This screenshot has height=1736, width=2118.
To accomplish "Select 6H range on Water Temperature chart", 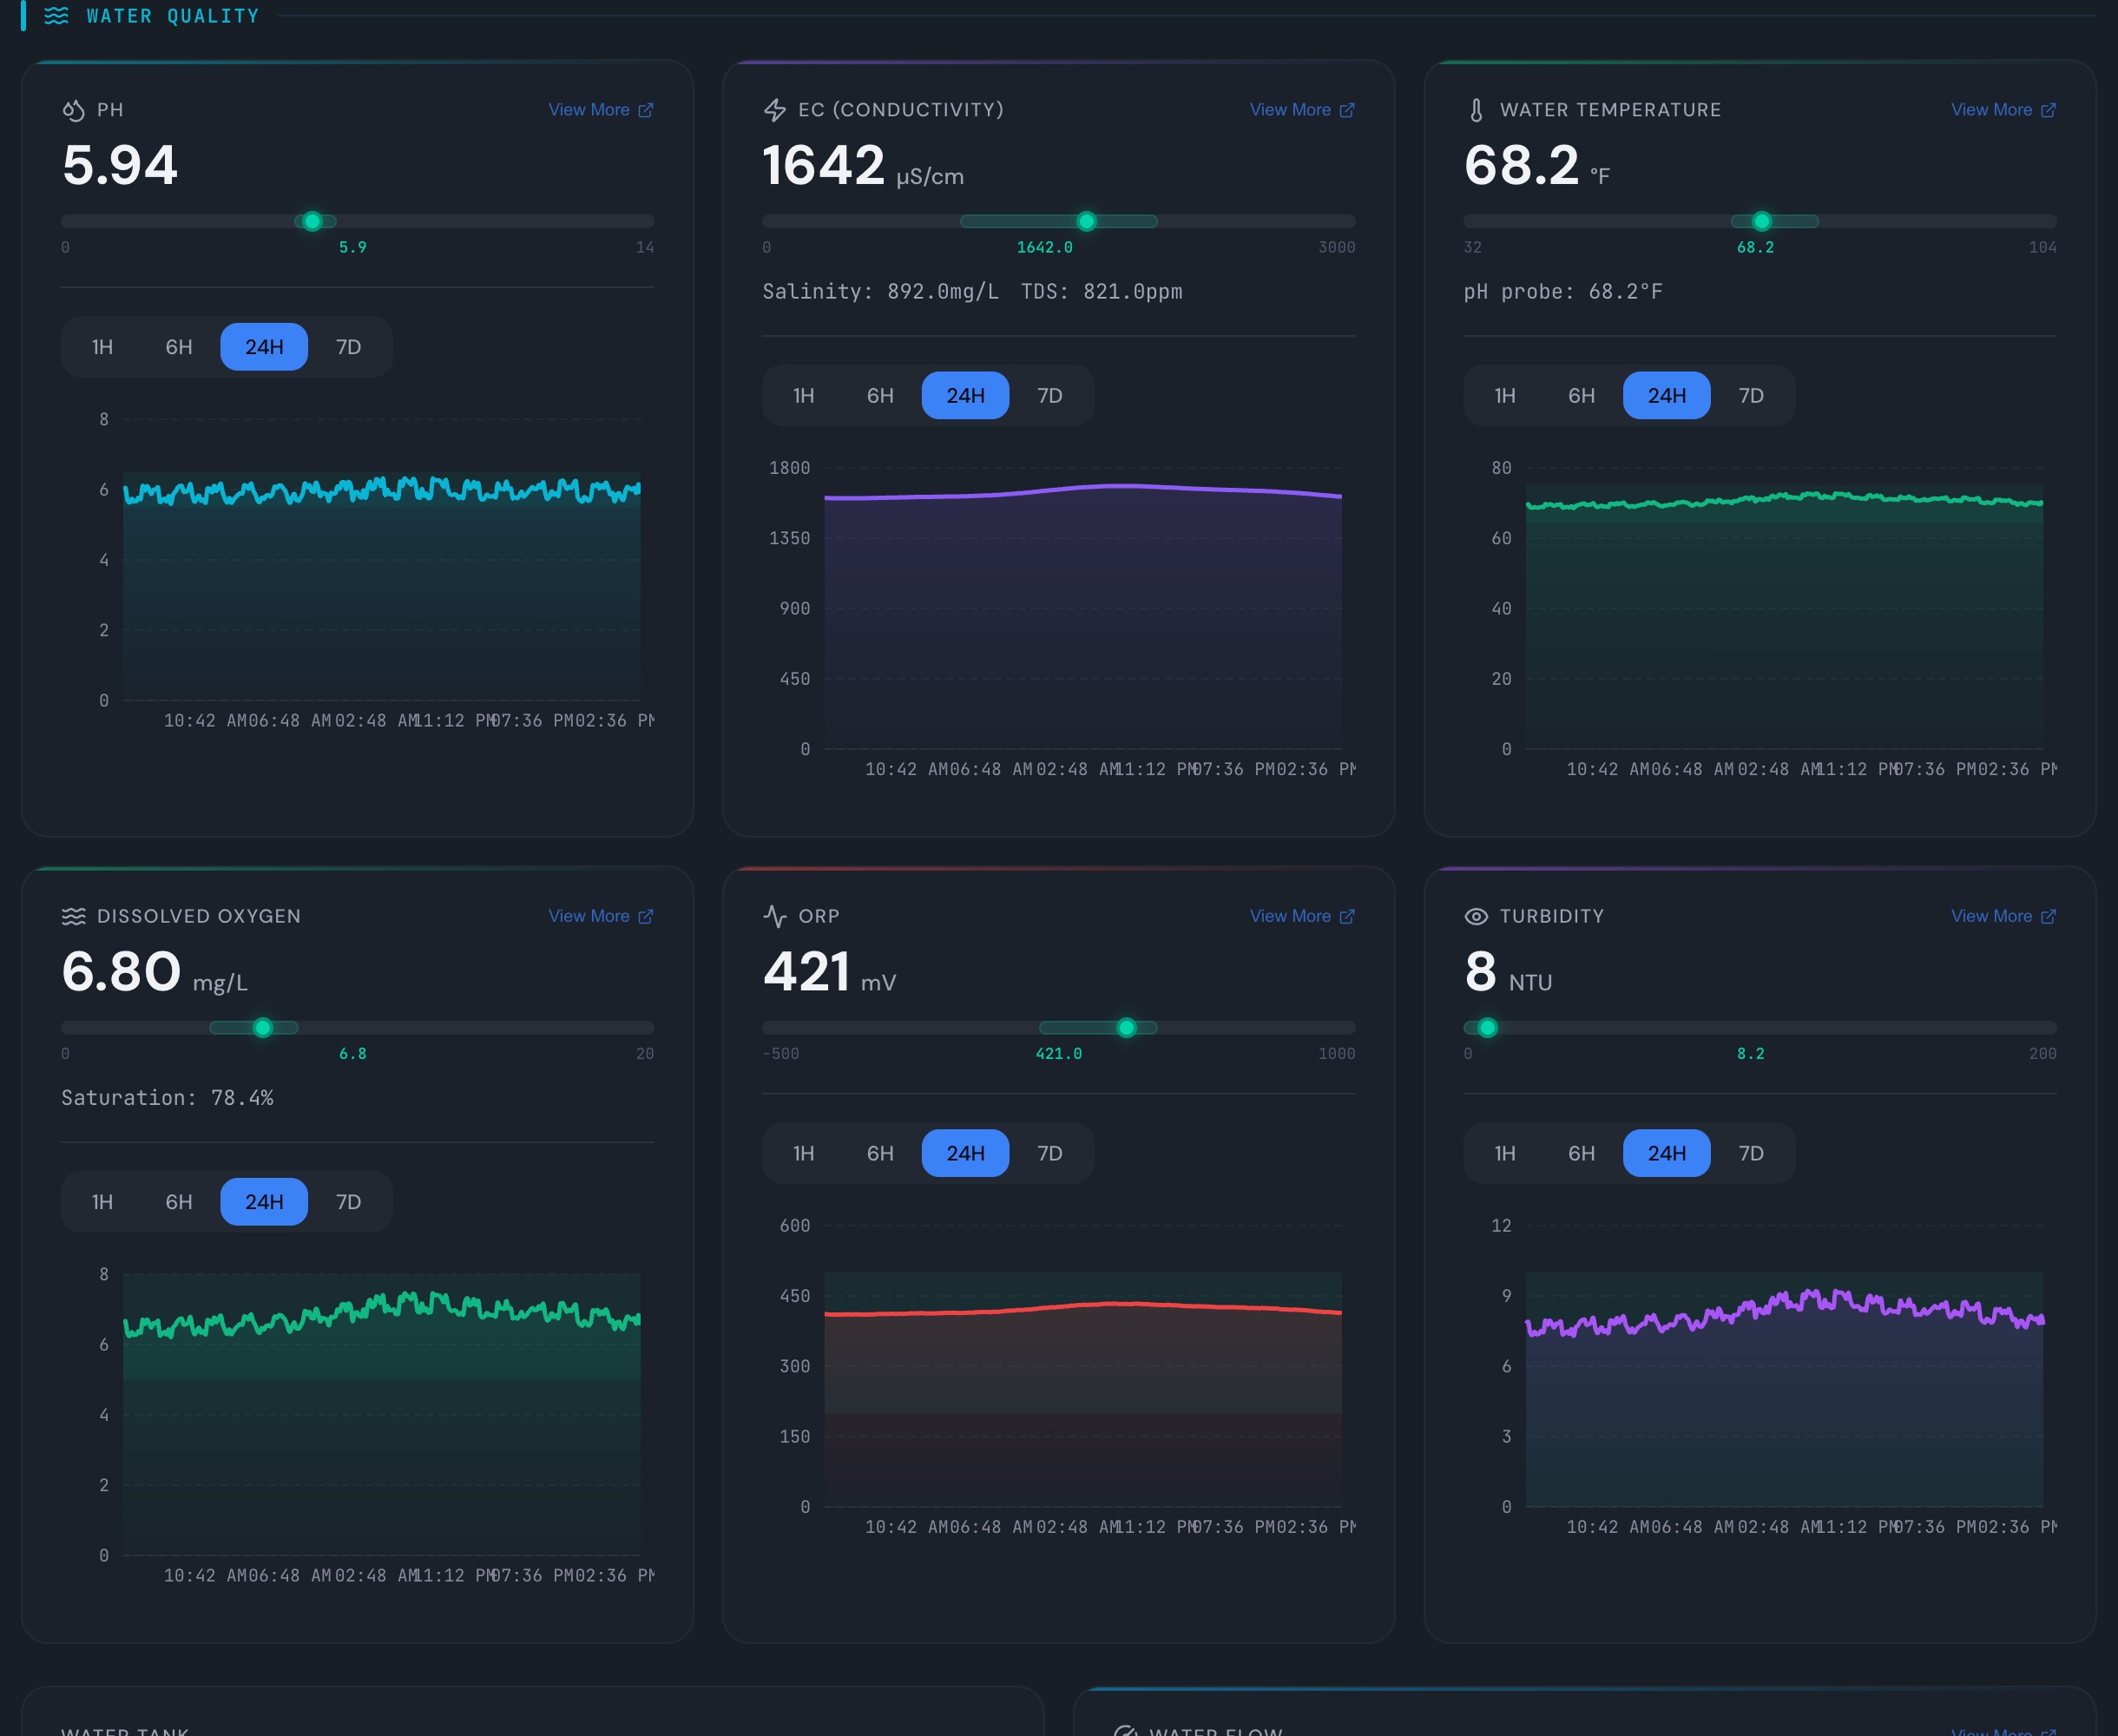I will click(x=1581, y=396).
